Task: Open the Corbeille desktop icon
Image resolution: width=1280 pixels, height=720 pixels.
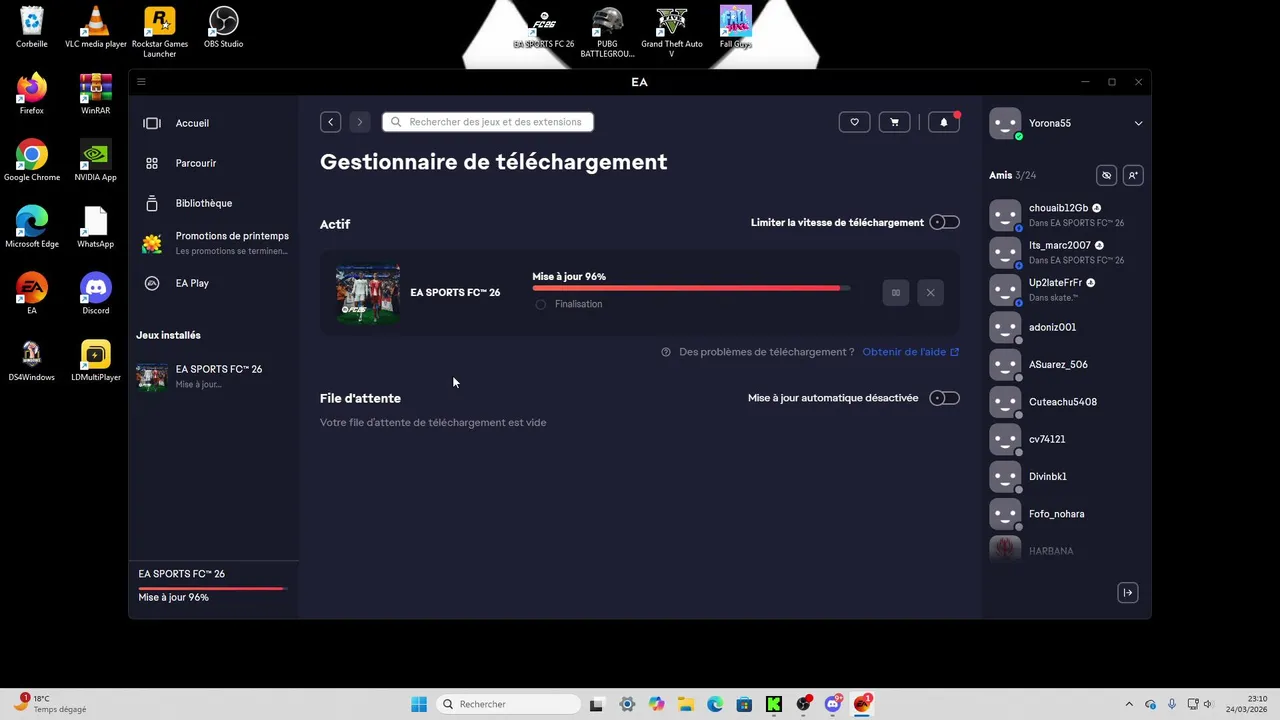Action: tap(32, 27)
